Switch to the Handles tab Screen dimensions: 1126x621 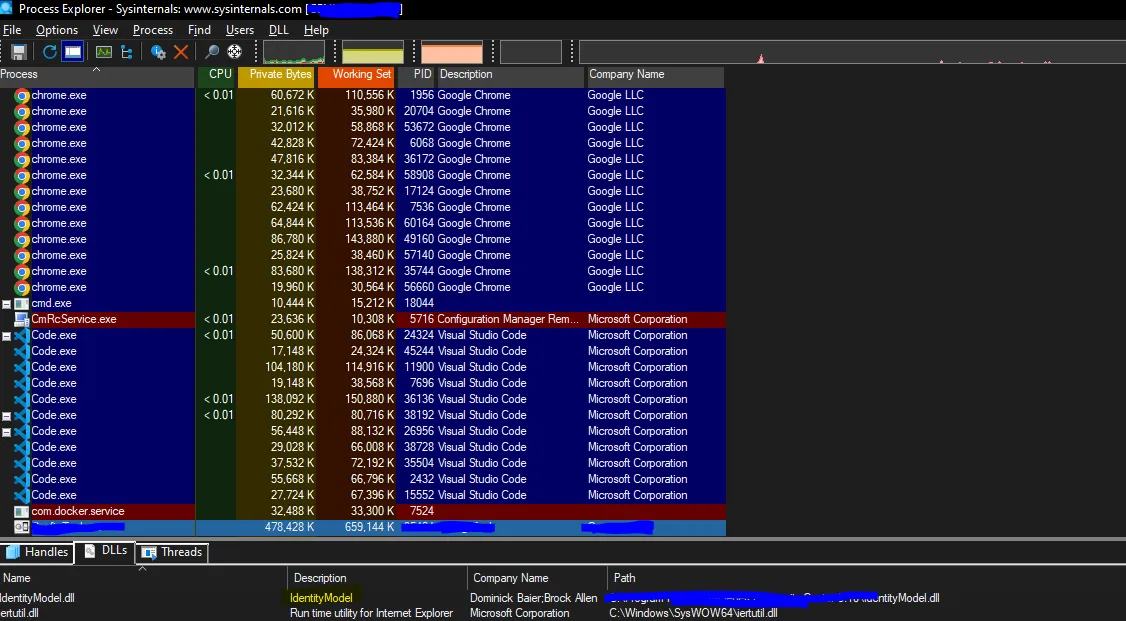(x=37, y=552)
